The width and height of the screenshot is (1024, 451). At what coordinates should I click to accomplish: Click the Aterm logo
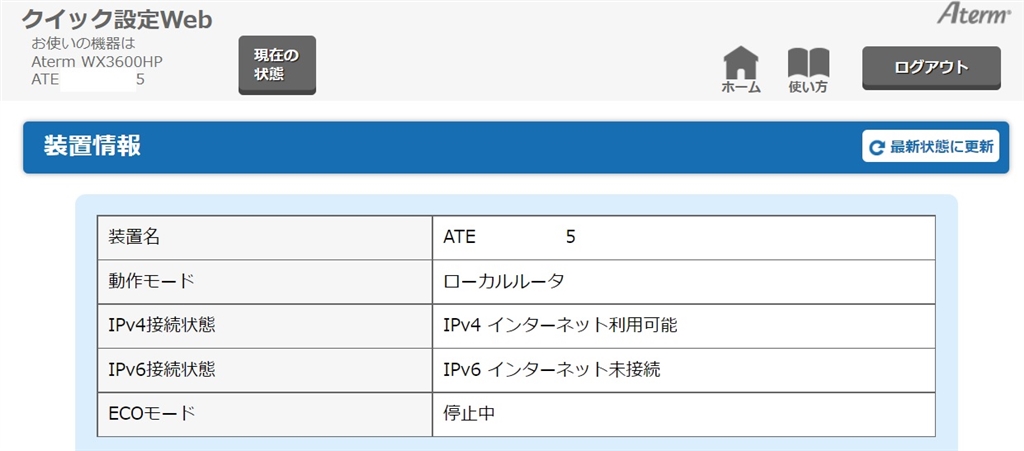tap(975, 13)
